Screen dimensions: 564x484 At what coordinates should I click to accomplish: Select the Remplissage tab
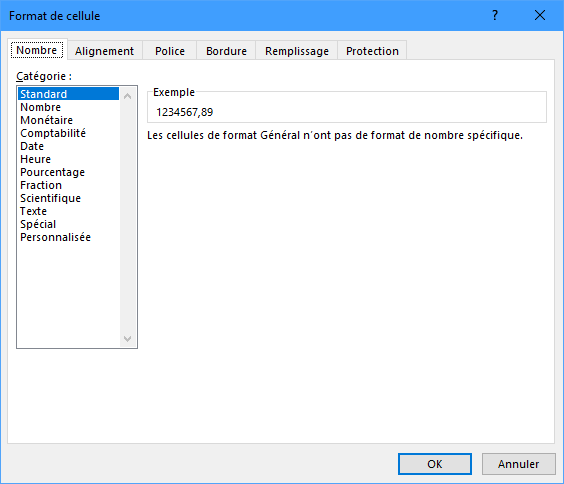point(297,51)
